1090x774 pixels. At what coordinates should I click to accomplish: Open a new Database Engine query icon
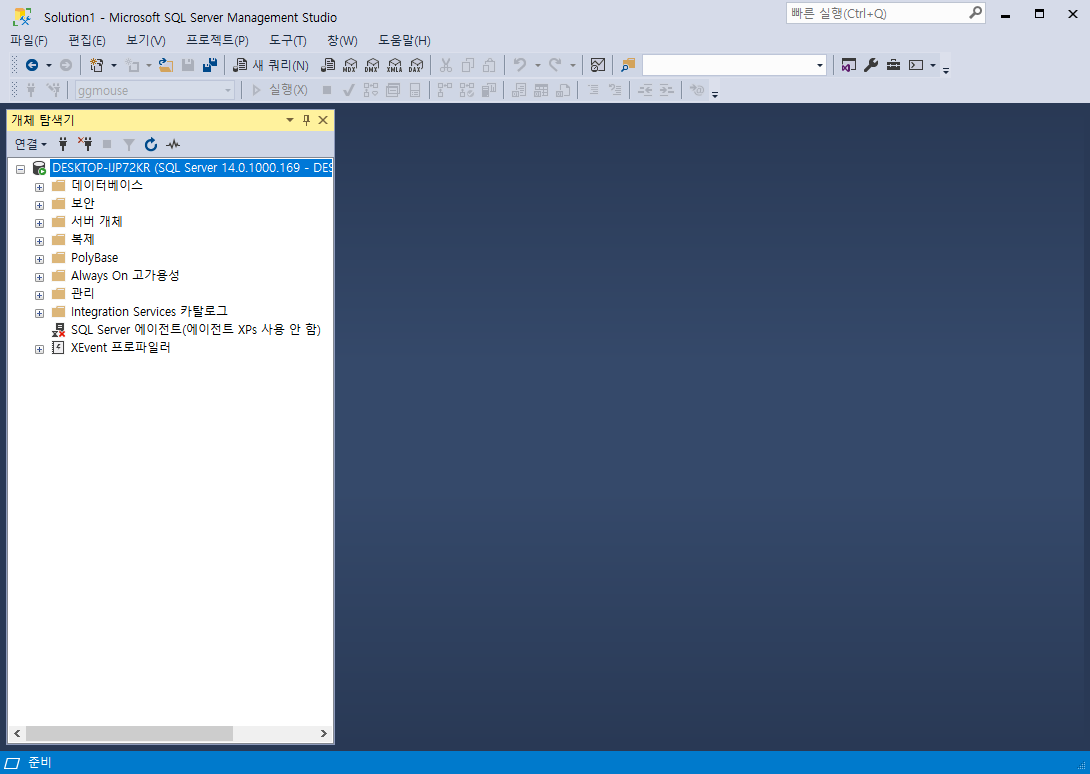(x=328, y=65)
